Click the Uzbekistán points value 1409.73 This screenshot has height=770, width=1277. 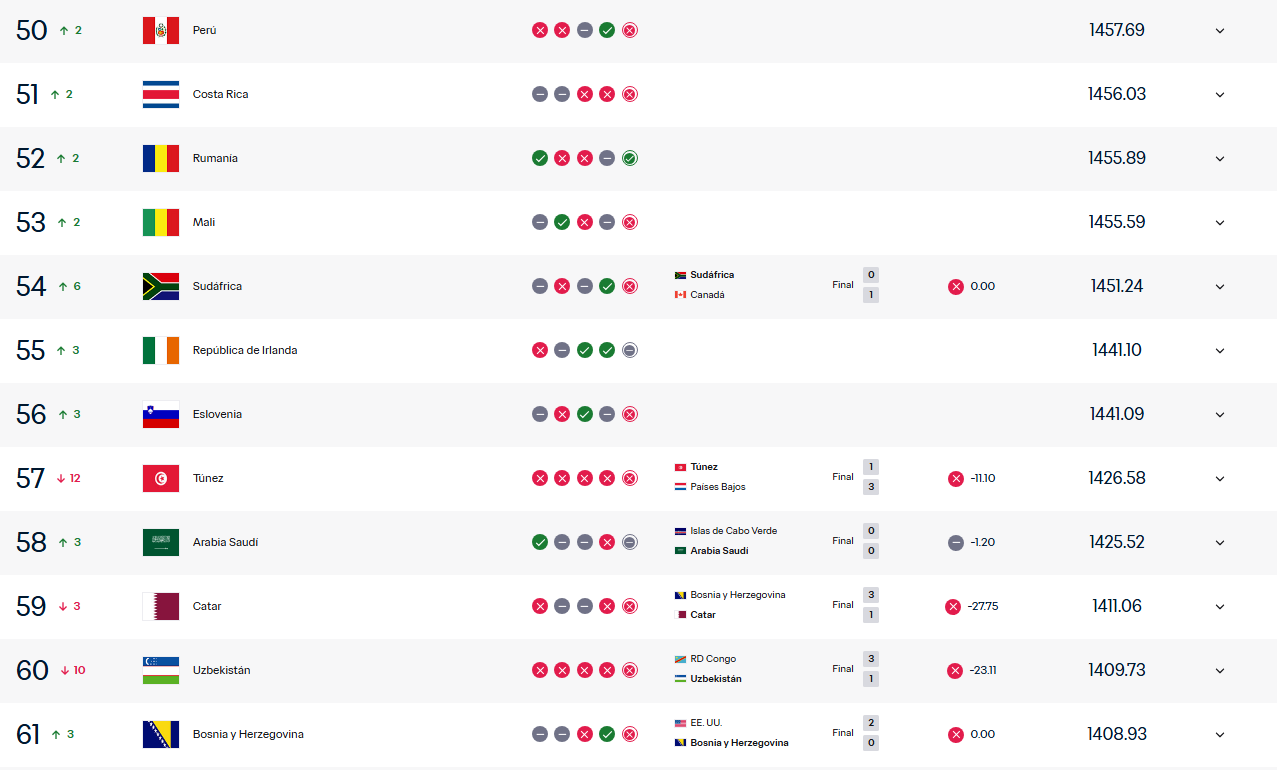click(1117, 670)
